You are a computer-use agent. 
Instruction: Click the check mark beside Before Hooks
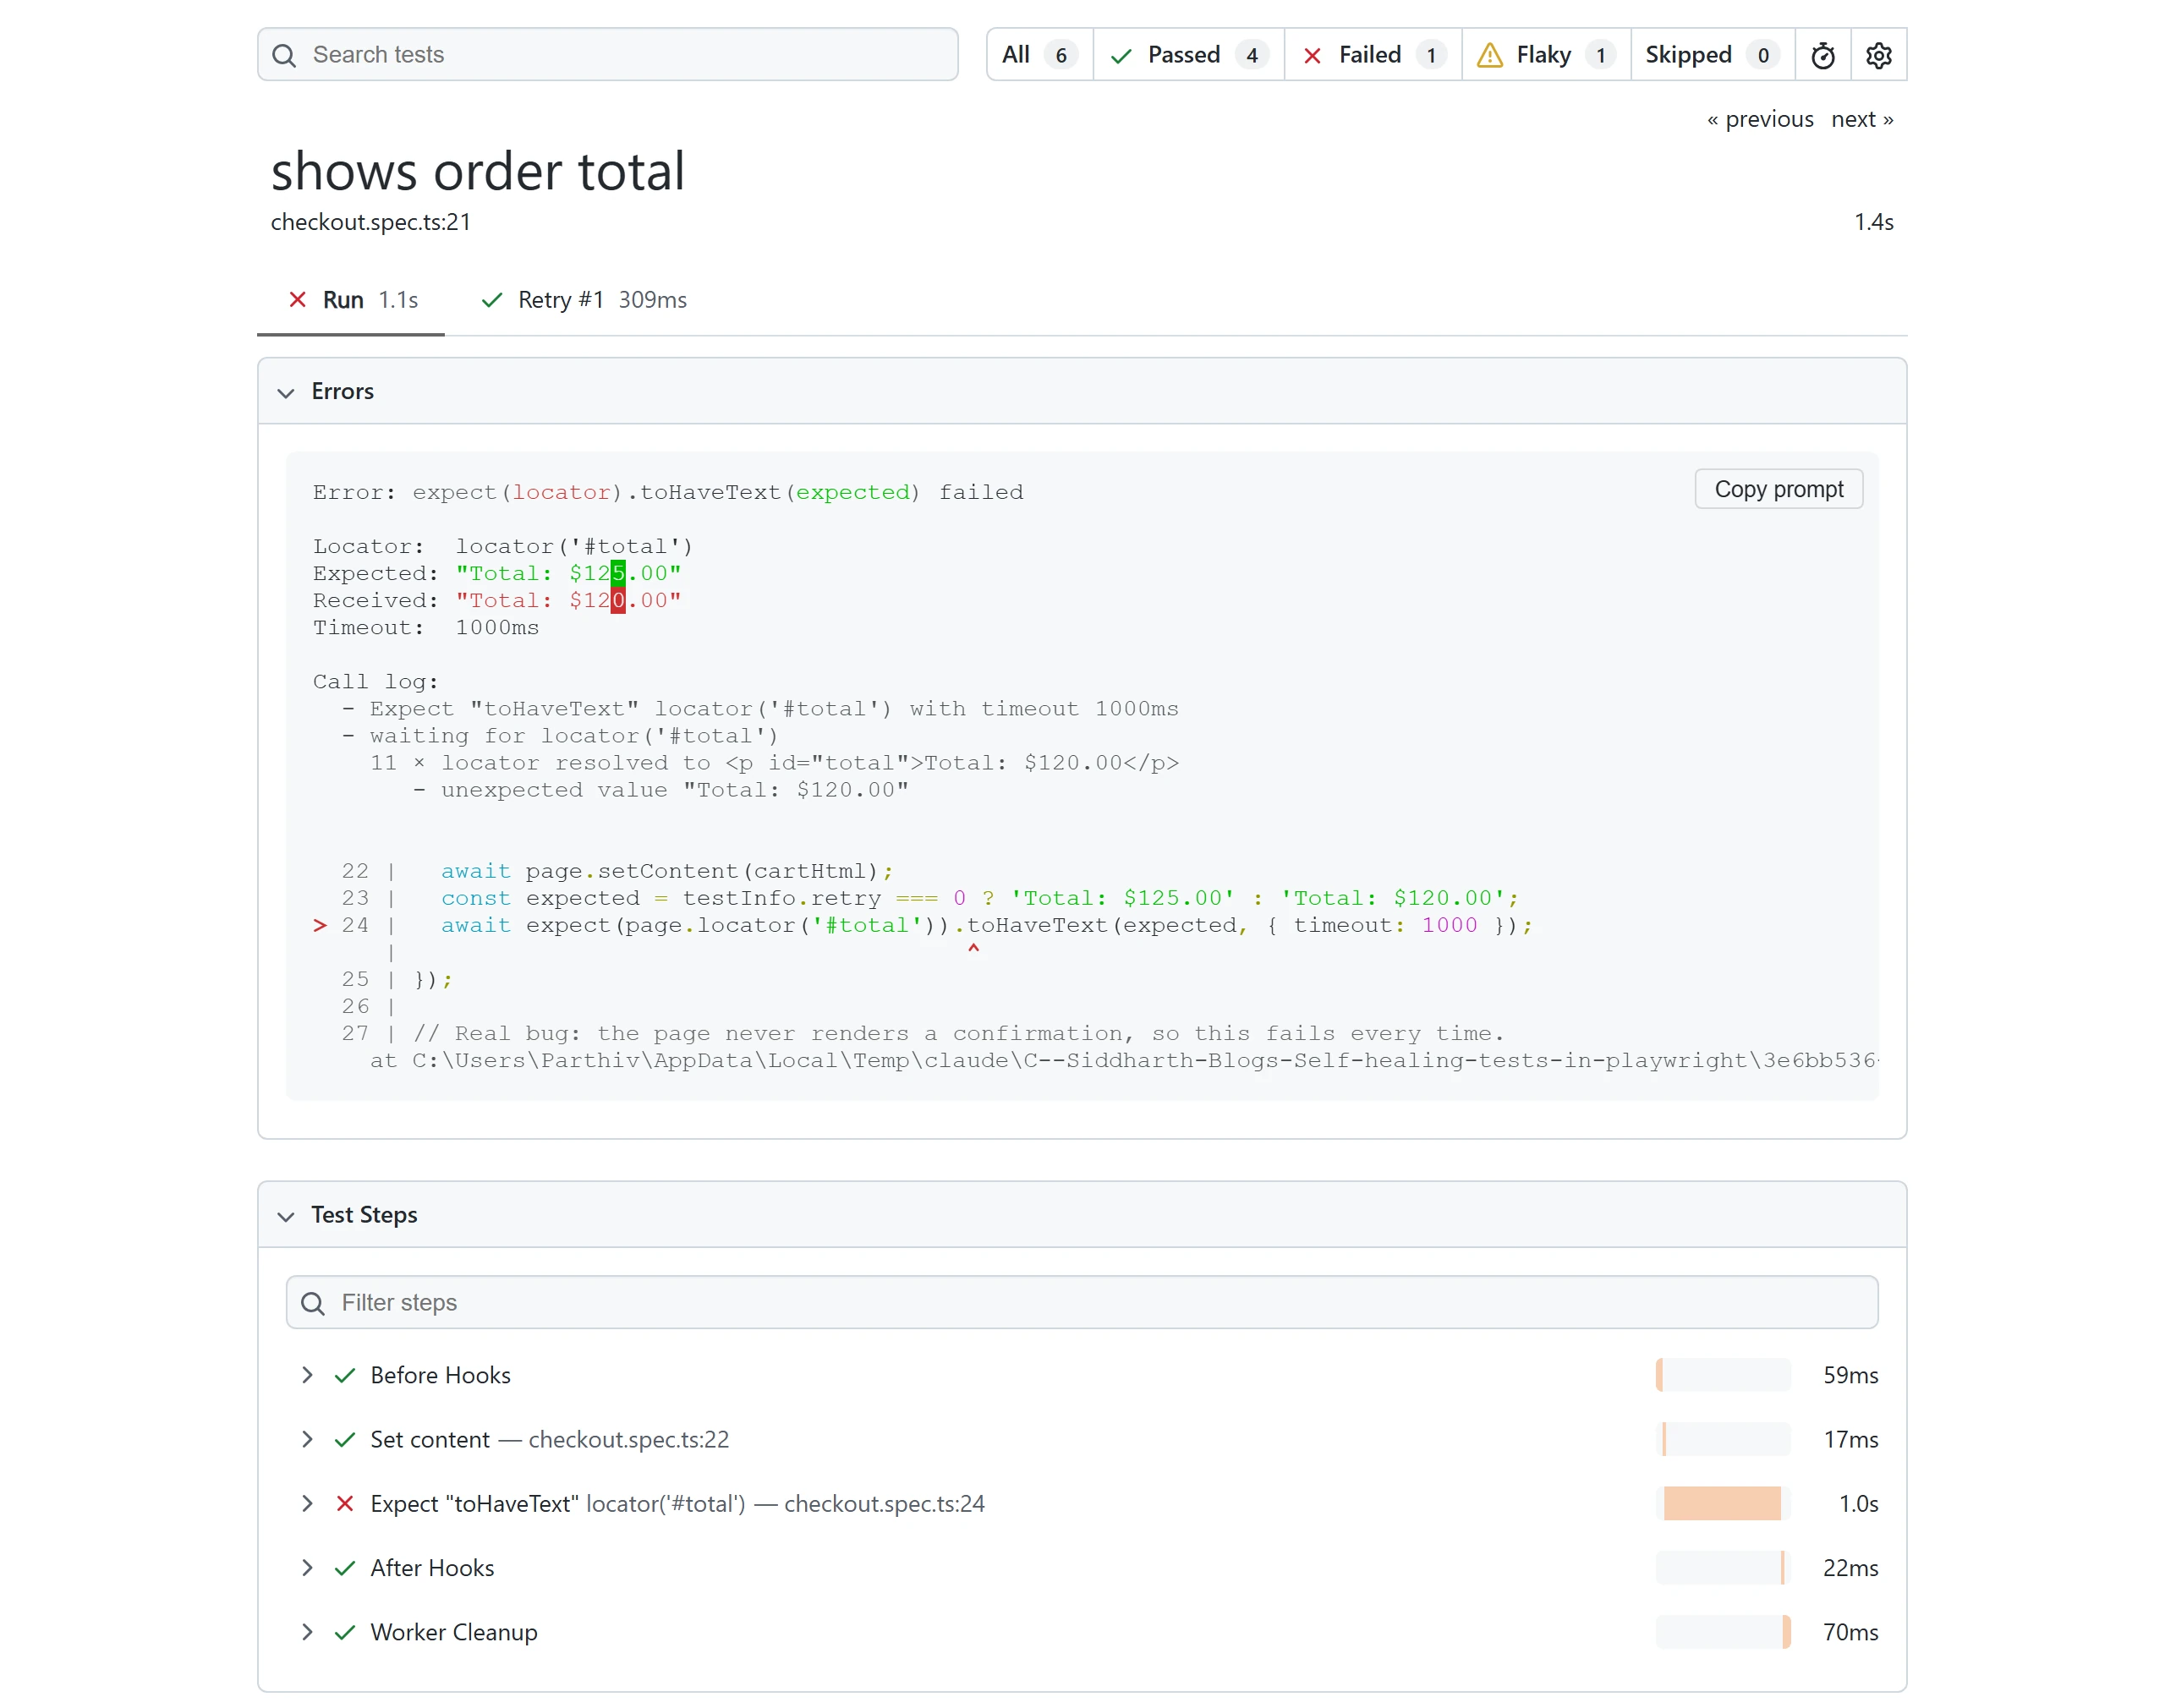point(345,1375)
